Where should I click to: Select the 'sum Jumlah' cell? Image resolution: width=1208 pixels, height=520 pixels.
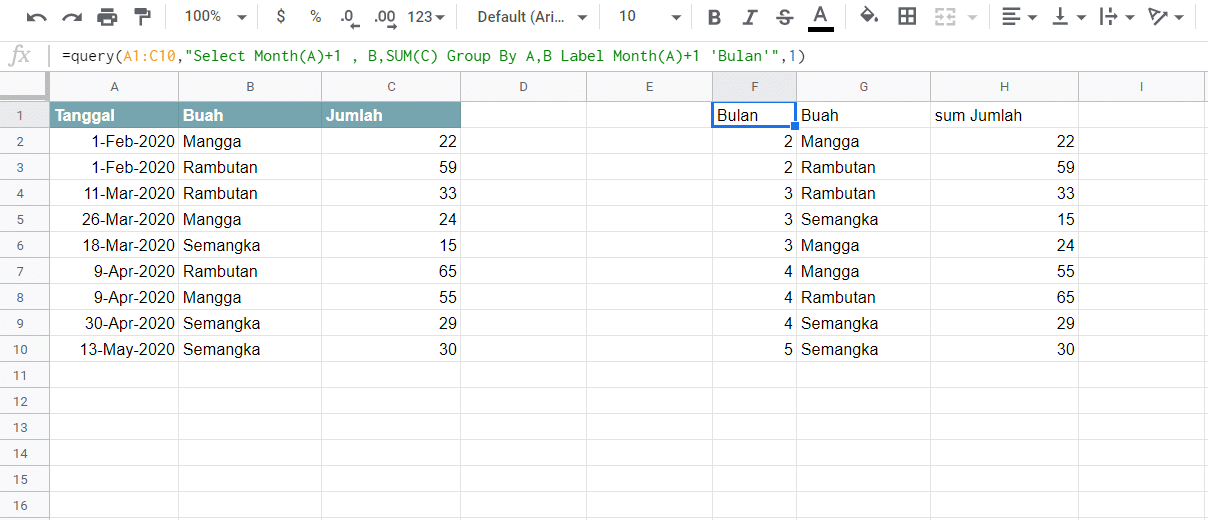point(1004,115)
